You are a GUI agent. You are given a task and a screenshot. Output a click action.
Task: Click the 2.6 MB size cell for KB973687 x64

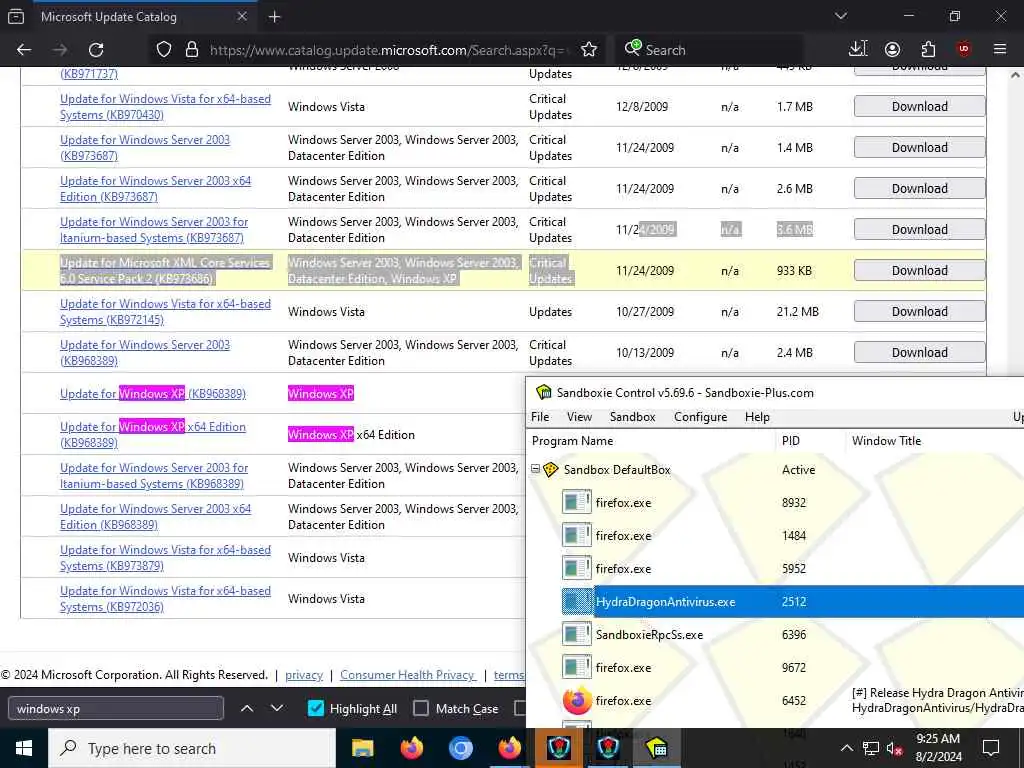tap(795, 189)
